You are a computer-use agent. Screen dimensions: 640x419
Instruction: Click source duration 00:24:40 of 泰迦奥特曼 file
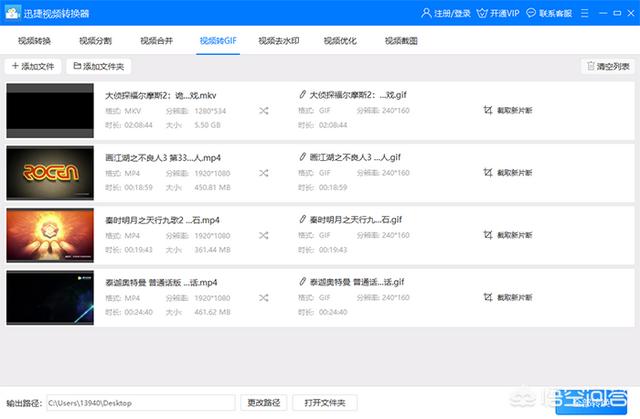[138, 312]
